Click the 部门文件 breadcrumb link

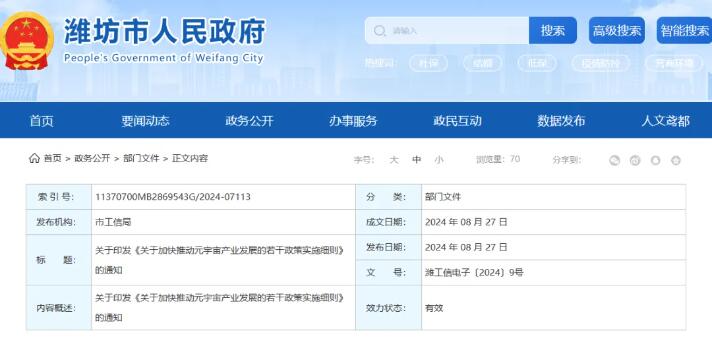click(141, 158)
